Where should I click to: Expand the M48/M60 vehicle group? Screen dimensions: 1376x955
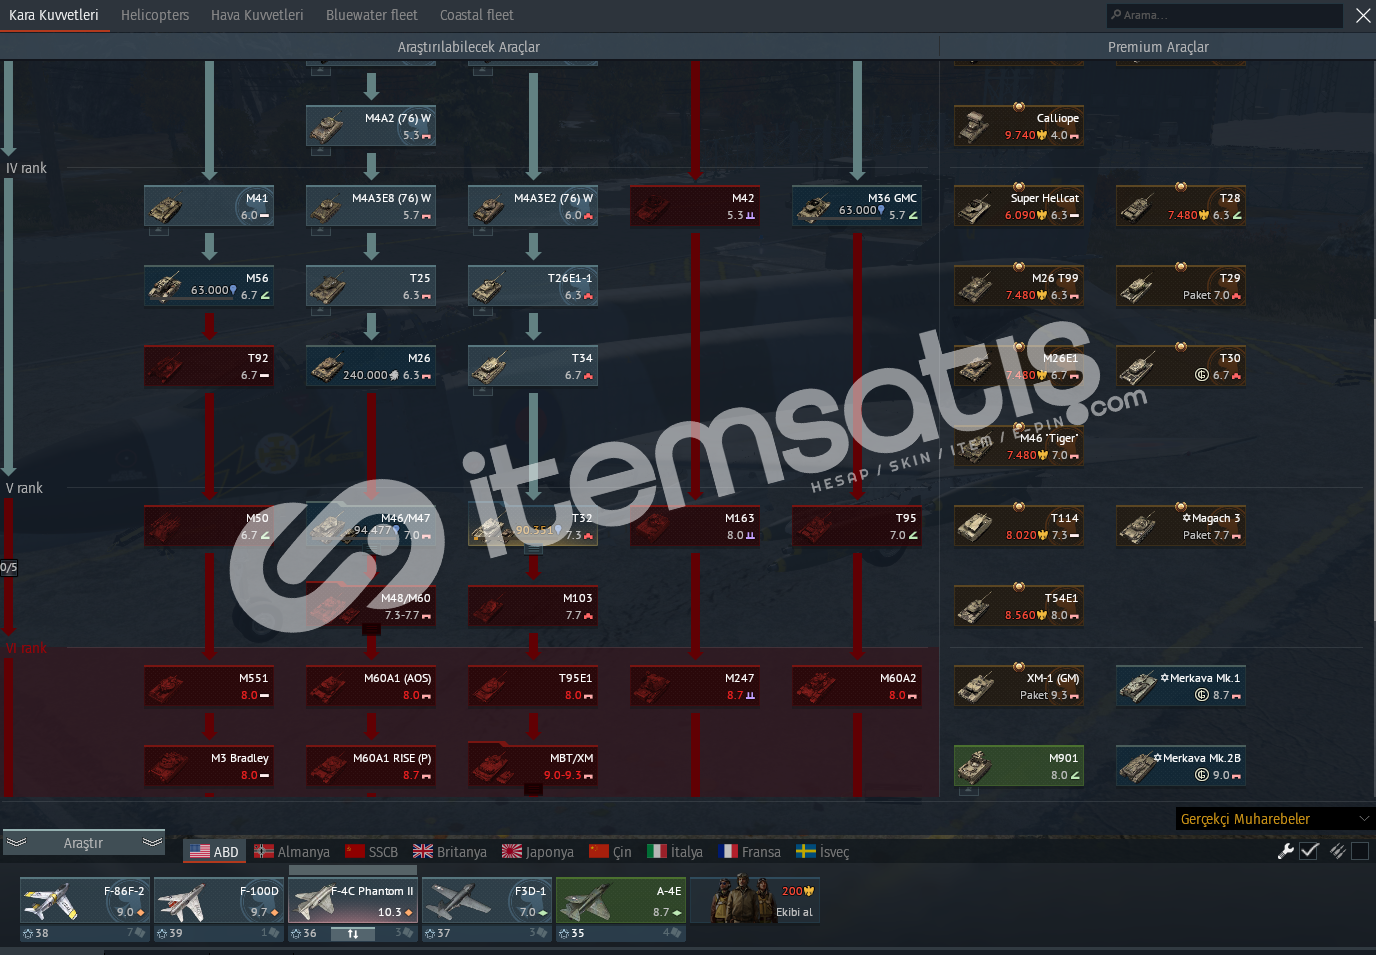371,629
